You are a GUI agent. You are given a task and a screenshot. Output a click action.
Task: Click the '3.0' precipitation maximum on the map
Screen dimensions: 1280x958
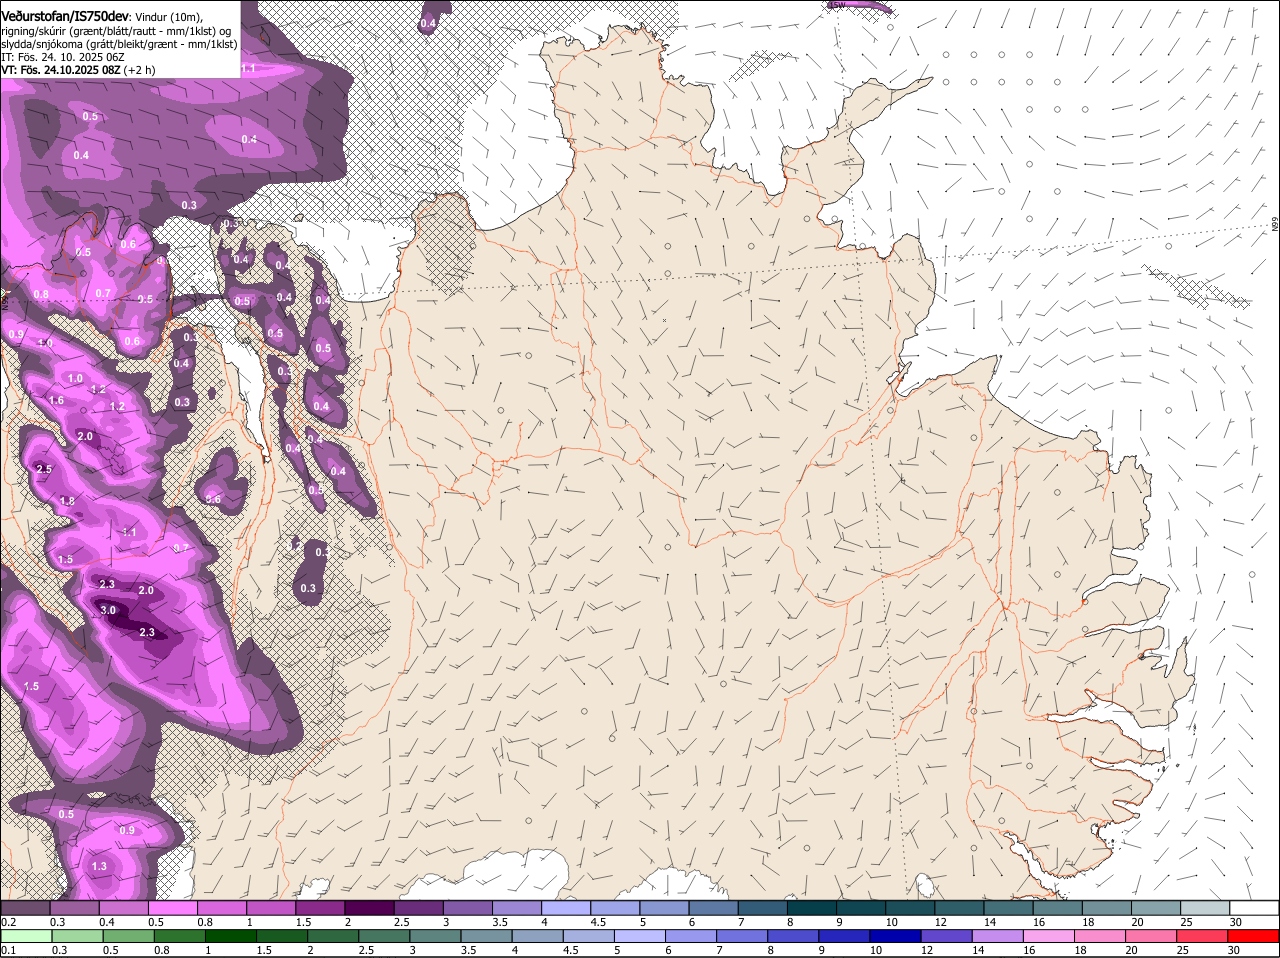[109, 610]
